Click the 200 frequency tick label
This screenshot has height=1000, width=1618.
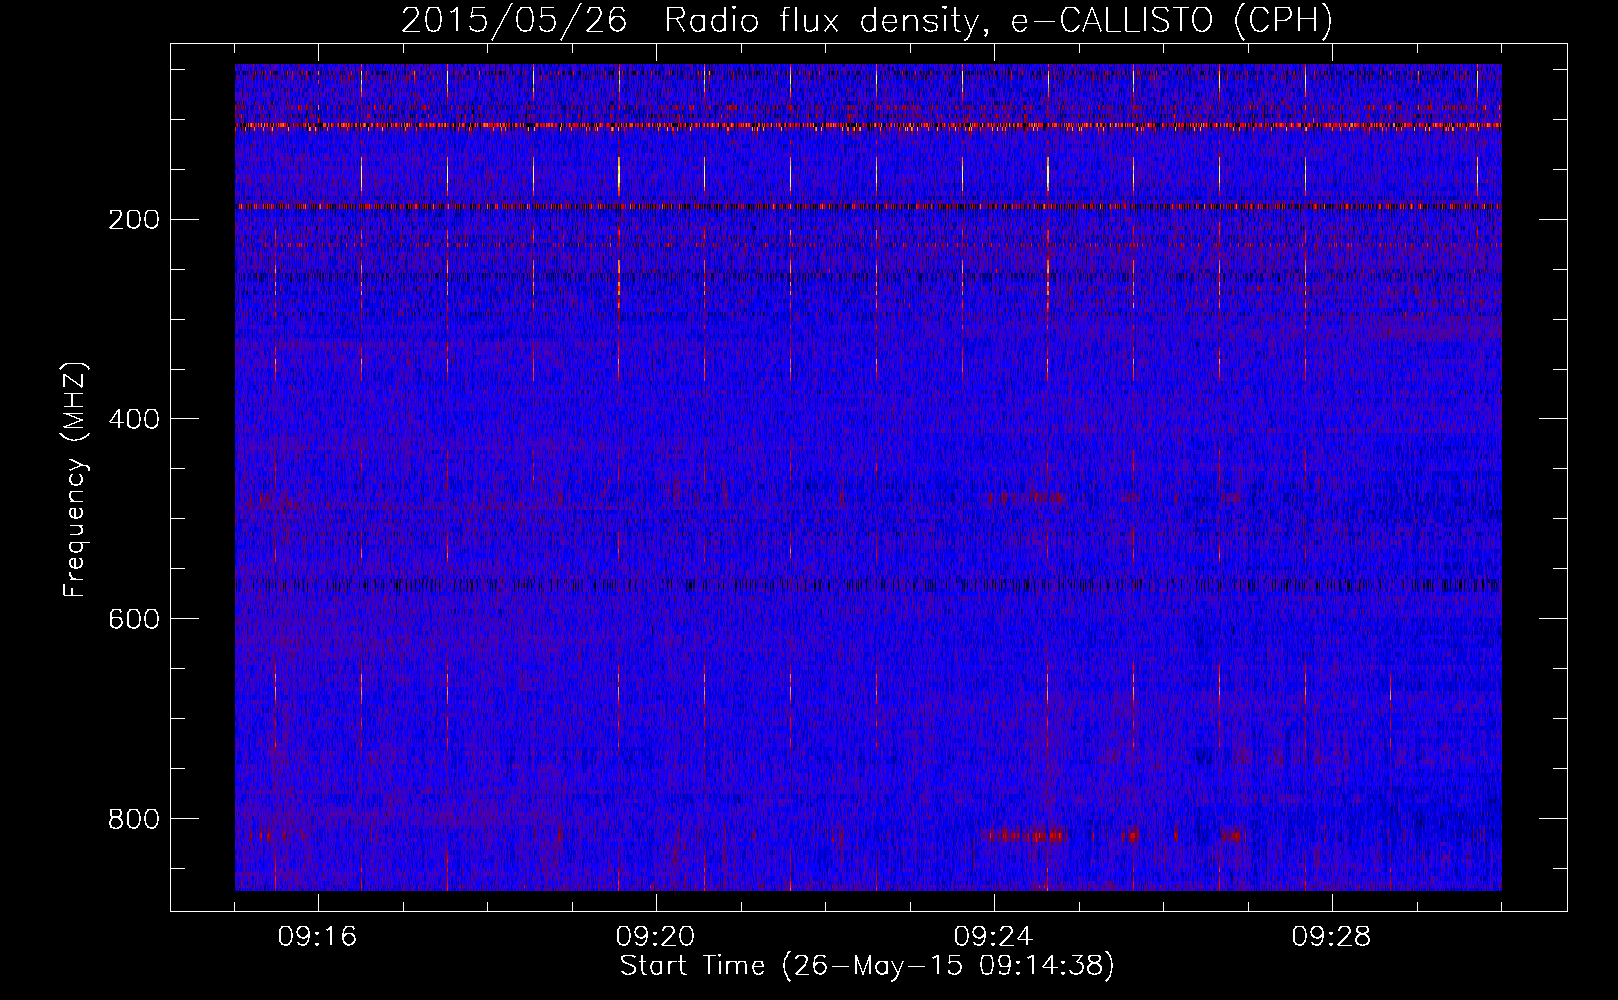coord(133,219)
